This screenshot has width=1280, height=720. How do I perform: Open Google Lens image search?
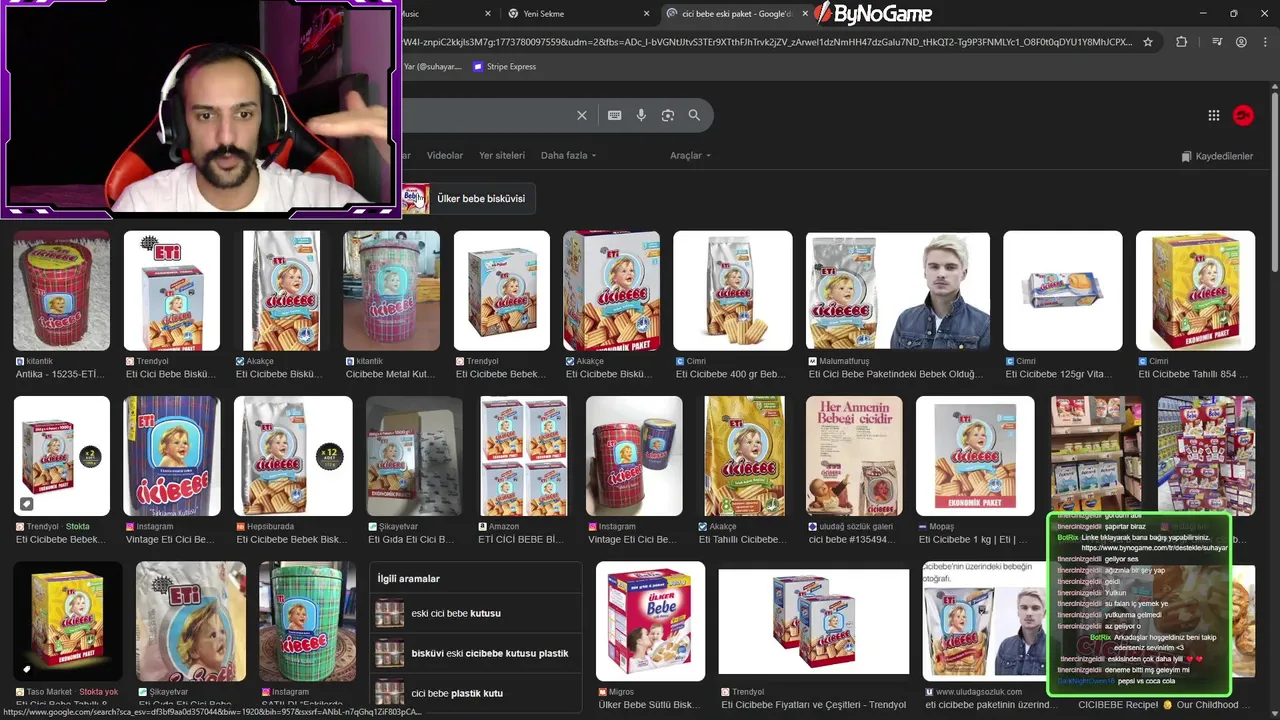668,115
